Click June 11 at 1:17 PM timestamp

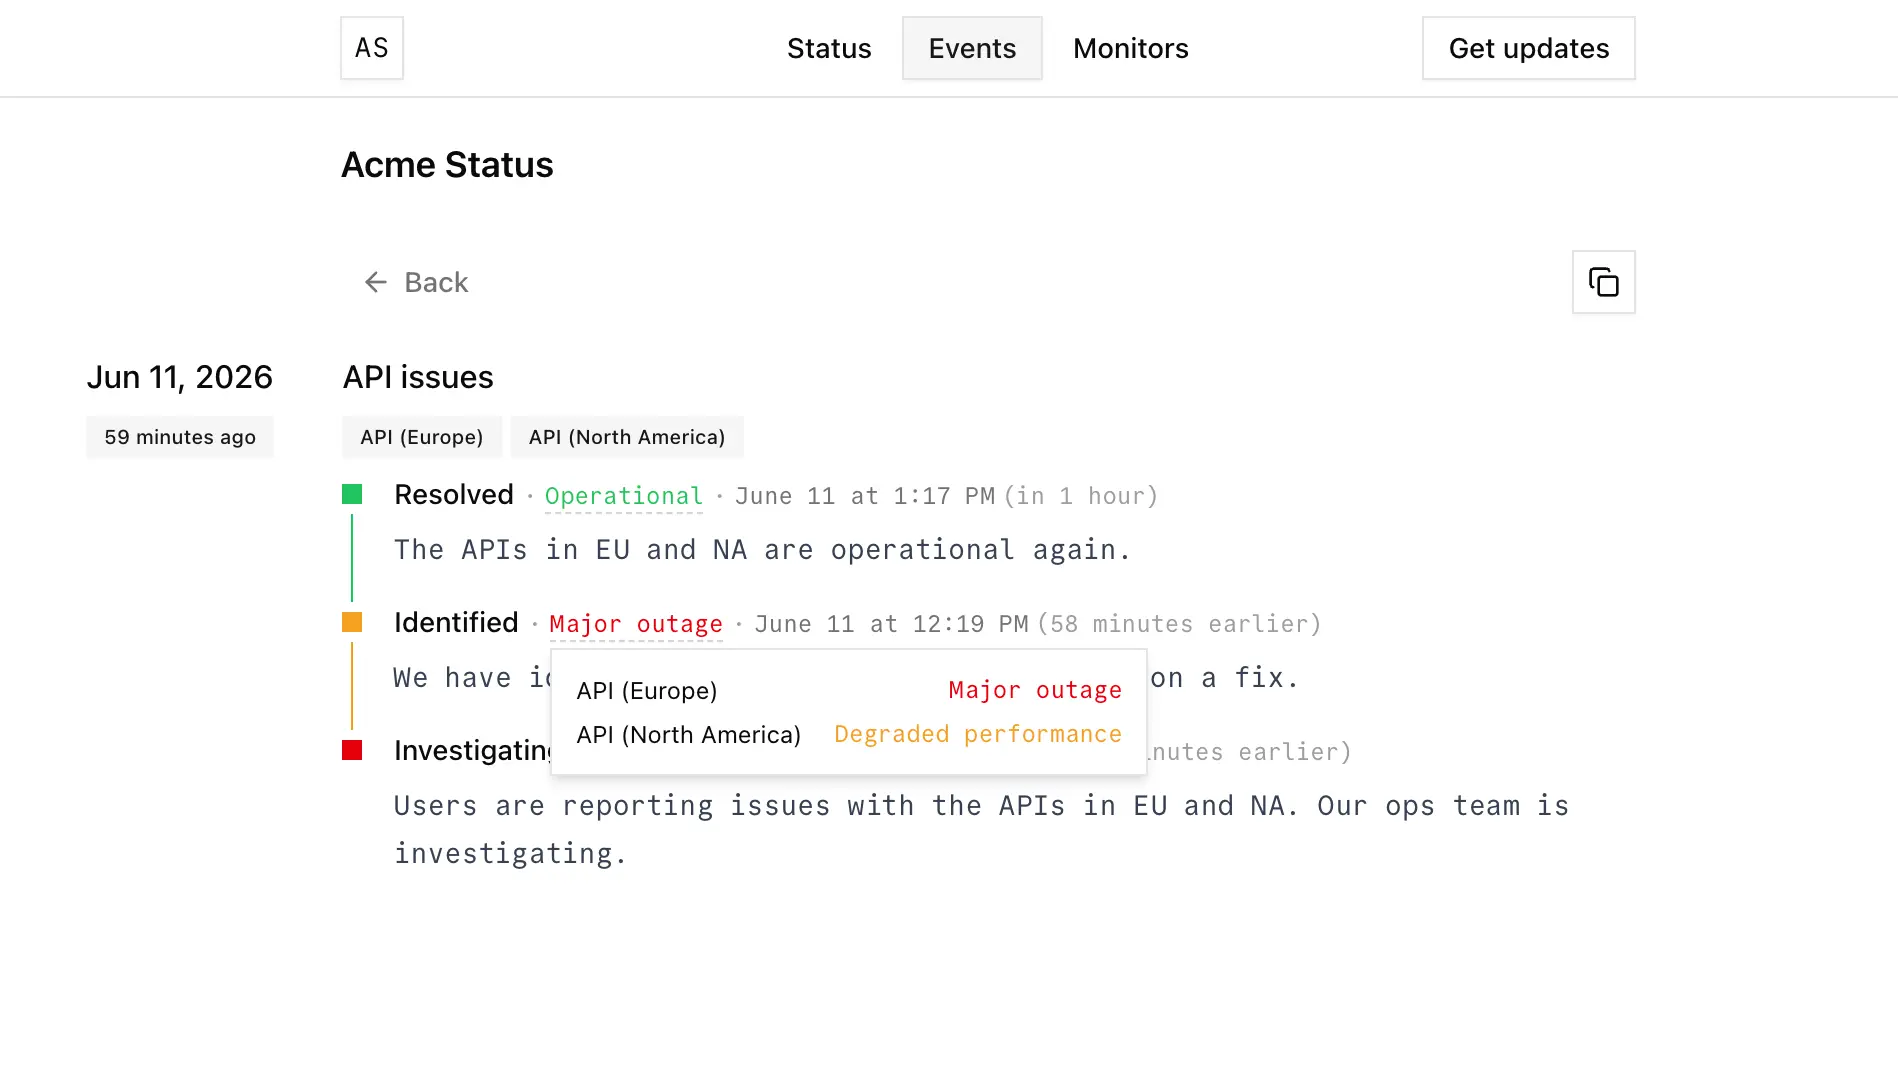coord(865,496)
